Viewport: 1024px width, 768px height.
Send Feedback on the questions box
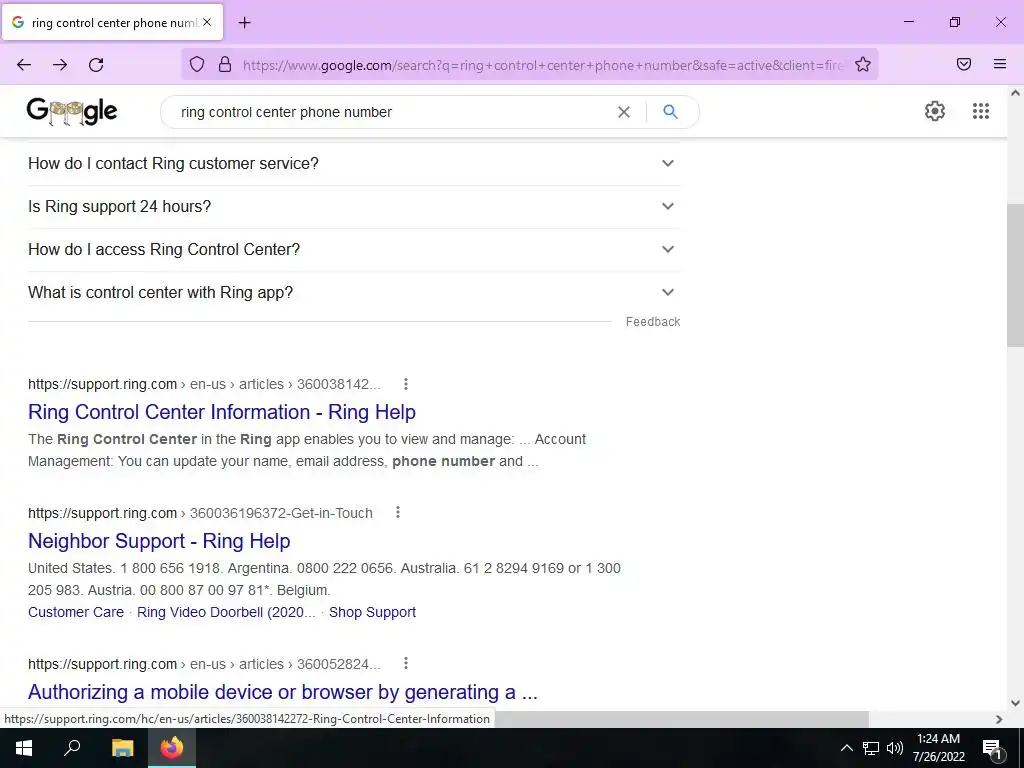point(652,322)
